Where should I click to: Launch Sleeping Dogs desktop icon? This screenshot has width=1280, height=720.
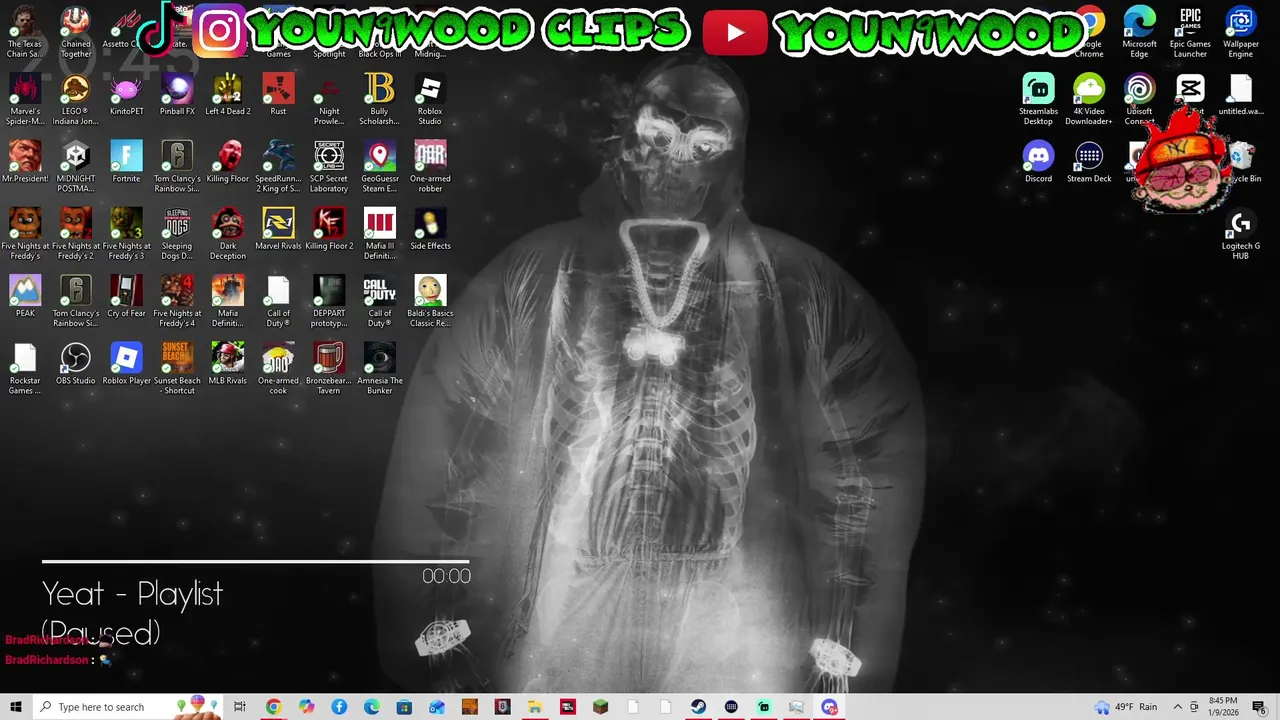pyautogui.click(x=177, y=234)
